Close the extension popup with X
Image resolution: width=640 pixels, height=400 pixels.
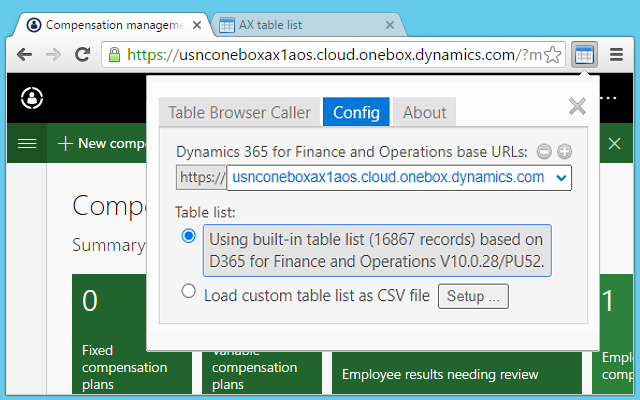pos(576,107)
